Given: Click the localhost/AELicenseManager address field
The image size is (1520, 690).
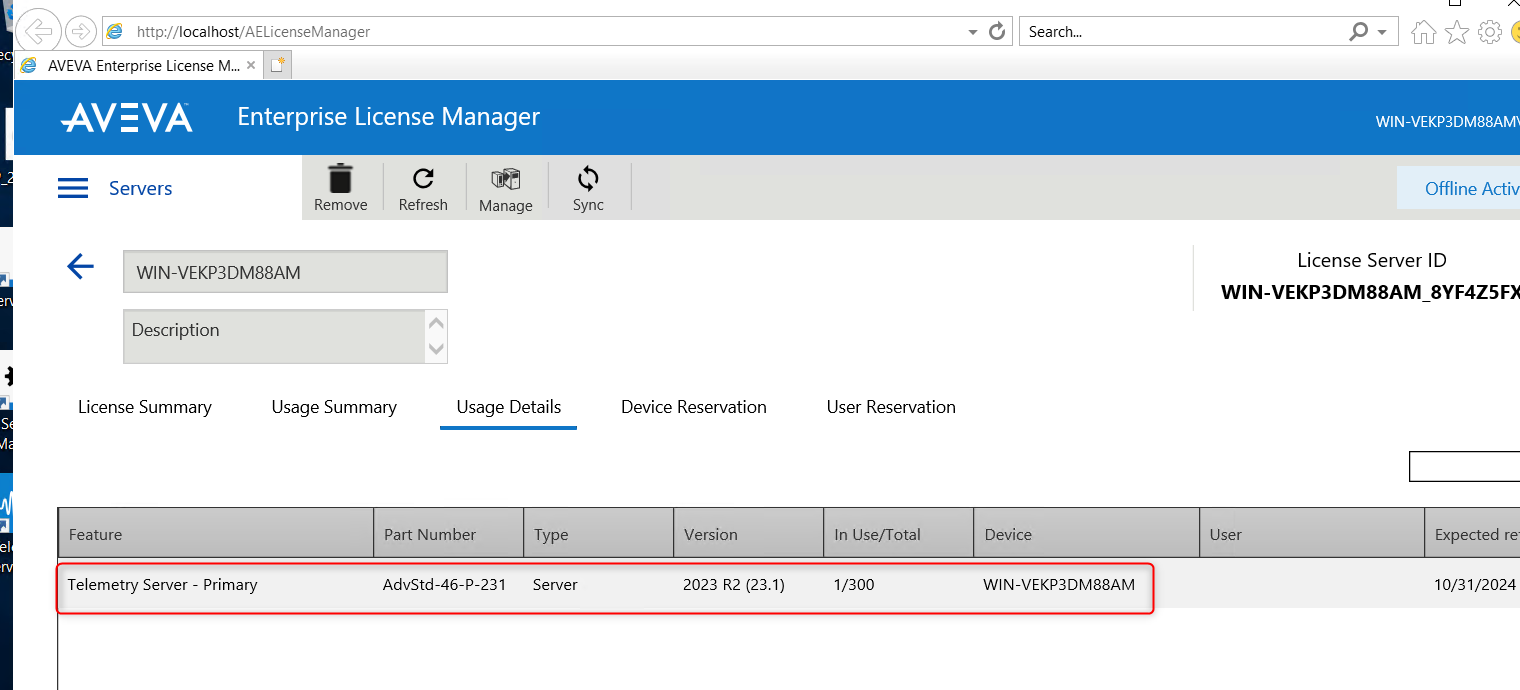Looking at the screenshot, I should [540, 32].
